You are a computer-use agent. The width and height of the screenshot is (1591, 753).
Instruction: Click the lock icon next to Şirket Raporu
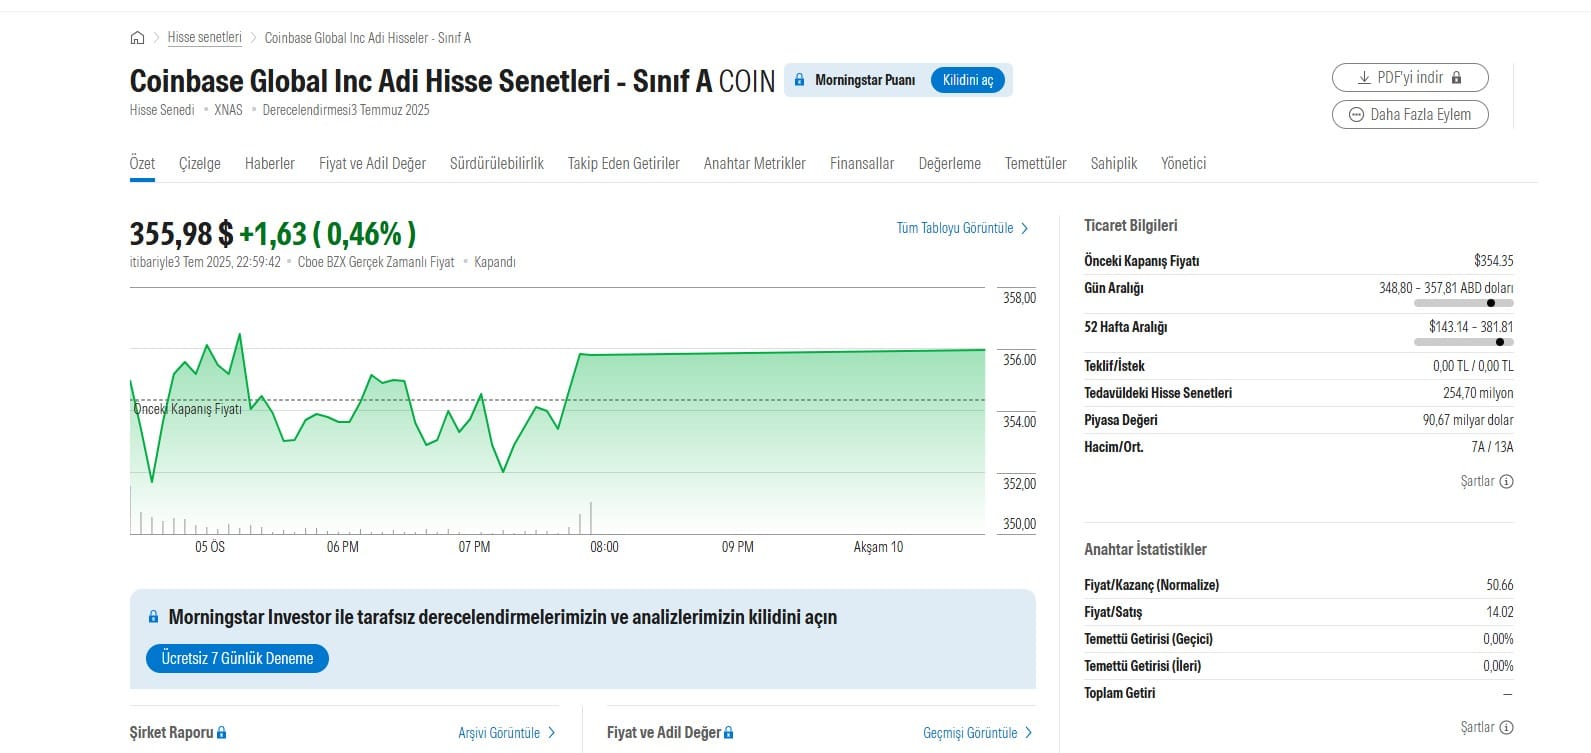click(222, 733)
